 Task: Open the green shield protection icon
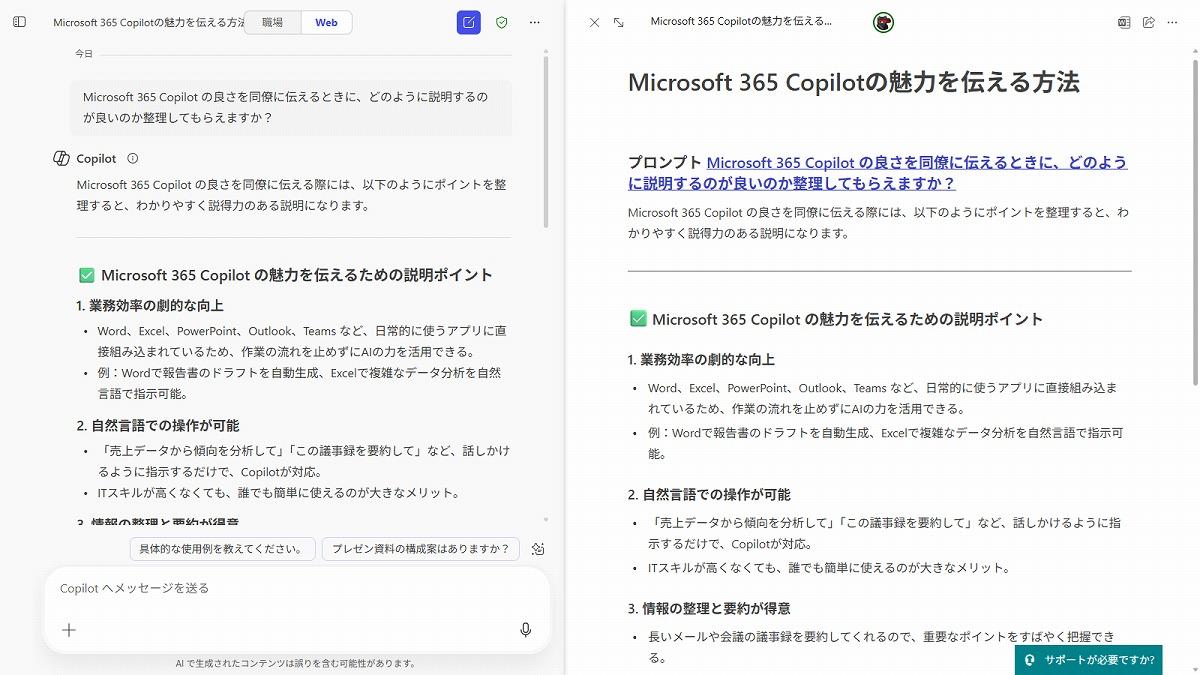click(502, 22)
